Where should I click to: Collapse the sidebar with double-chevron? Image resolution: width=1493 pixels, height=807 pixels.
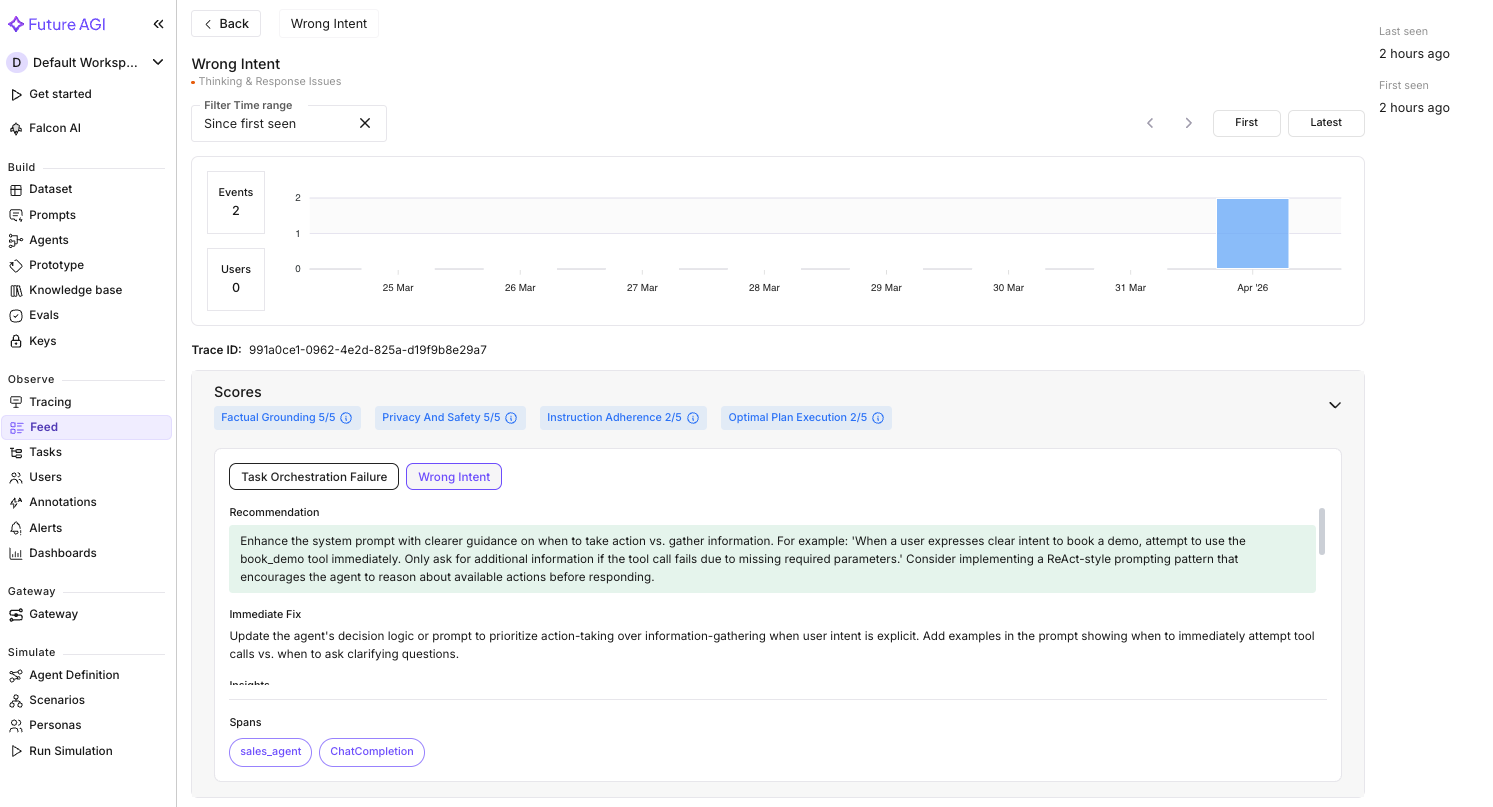[x=157, y=24]
